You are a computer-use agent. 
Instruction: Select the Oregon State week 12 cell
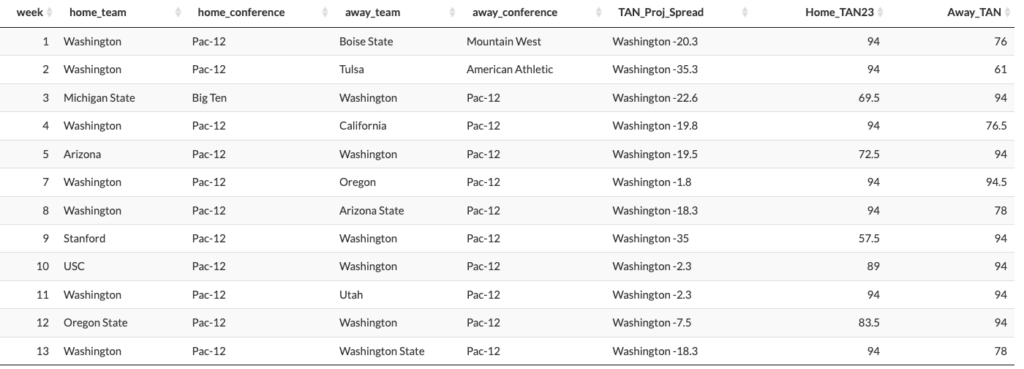[x=95, y=323]
